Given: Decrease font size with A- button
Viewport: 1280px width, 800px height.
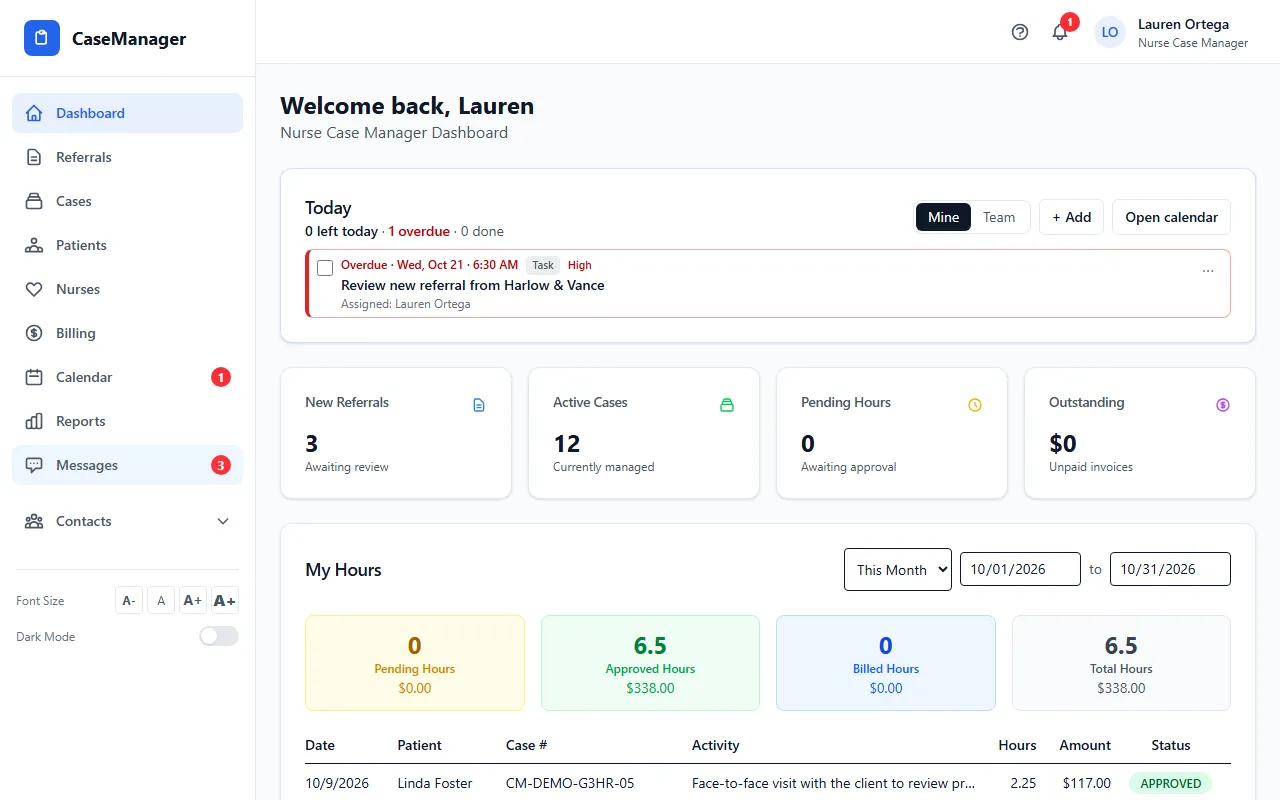Looking at the screenshot, I should (129, 600).
